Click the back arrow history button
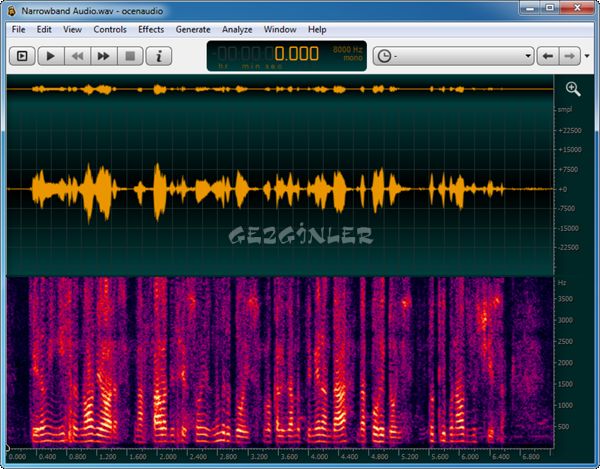 point(548,56)
